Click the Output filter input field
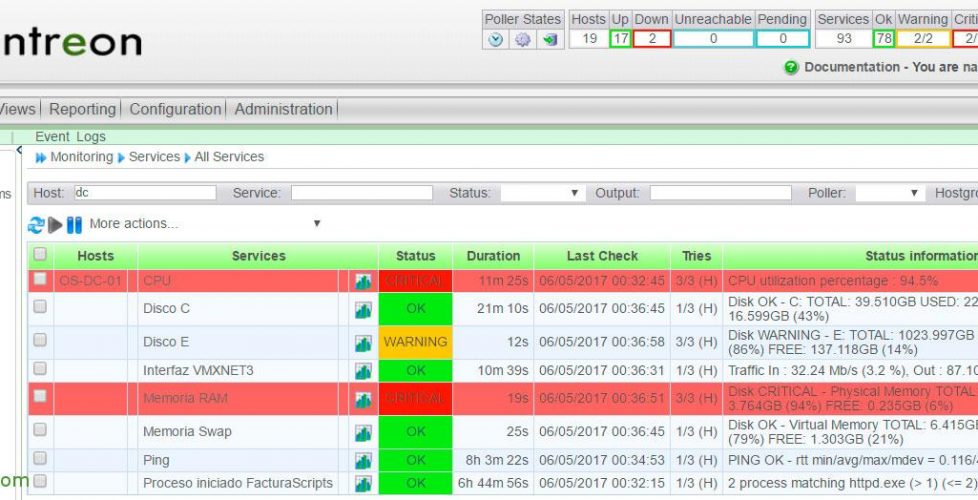 [721, 193]
